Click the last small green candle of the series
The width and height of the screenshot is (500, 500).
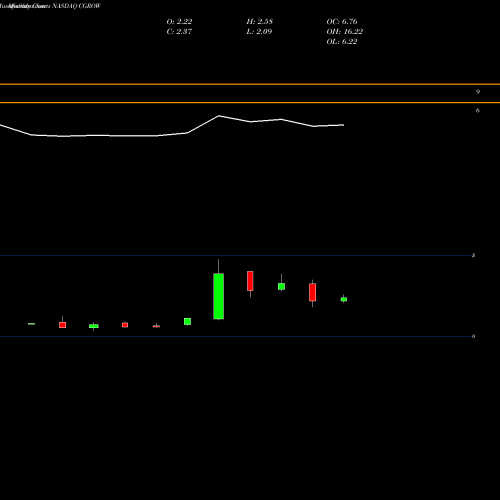coord(344,299)
